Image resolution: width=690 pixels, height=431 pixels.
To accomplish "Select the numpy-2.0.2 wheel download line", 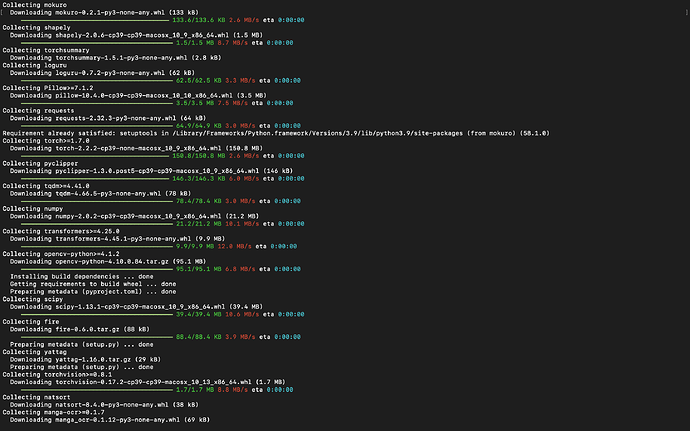I will pos(135,216).
